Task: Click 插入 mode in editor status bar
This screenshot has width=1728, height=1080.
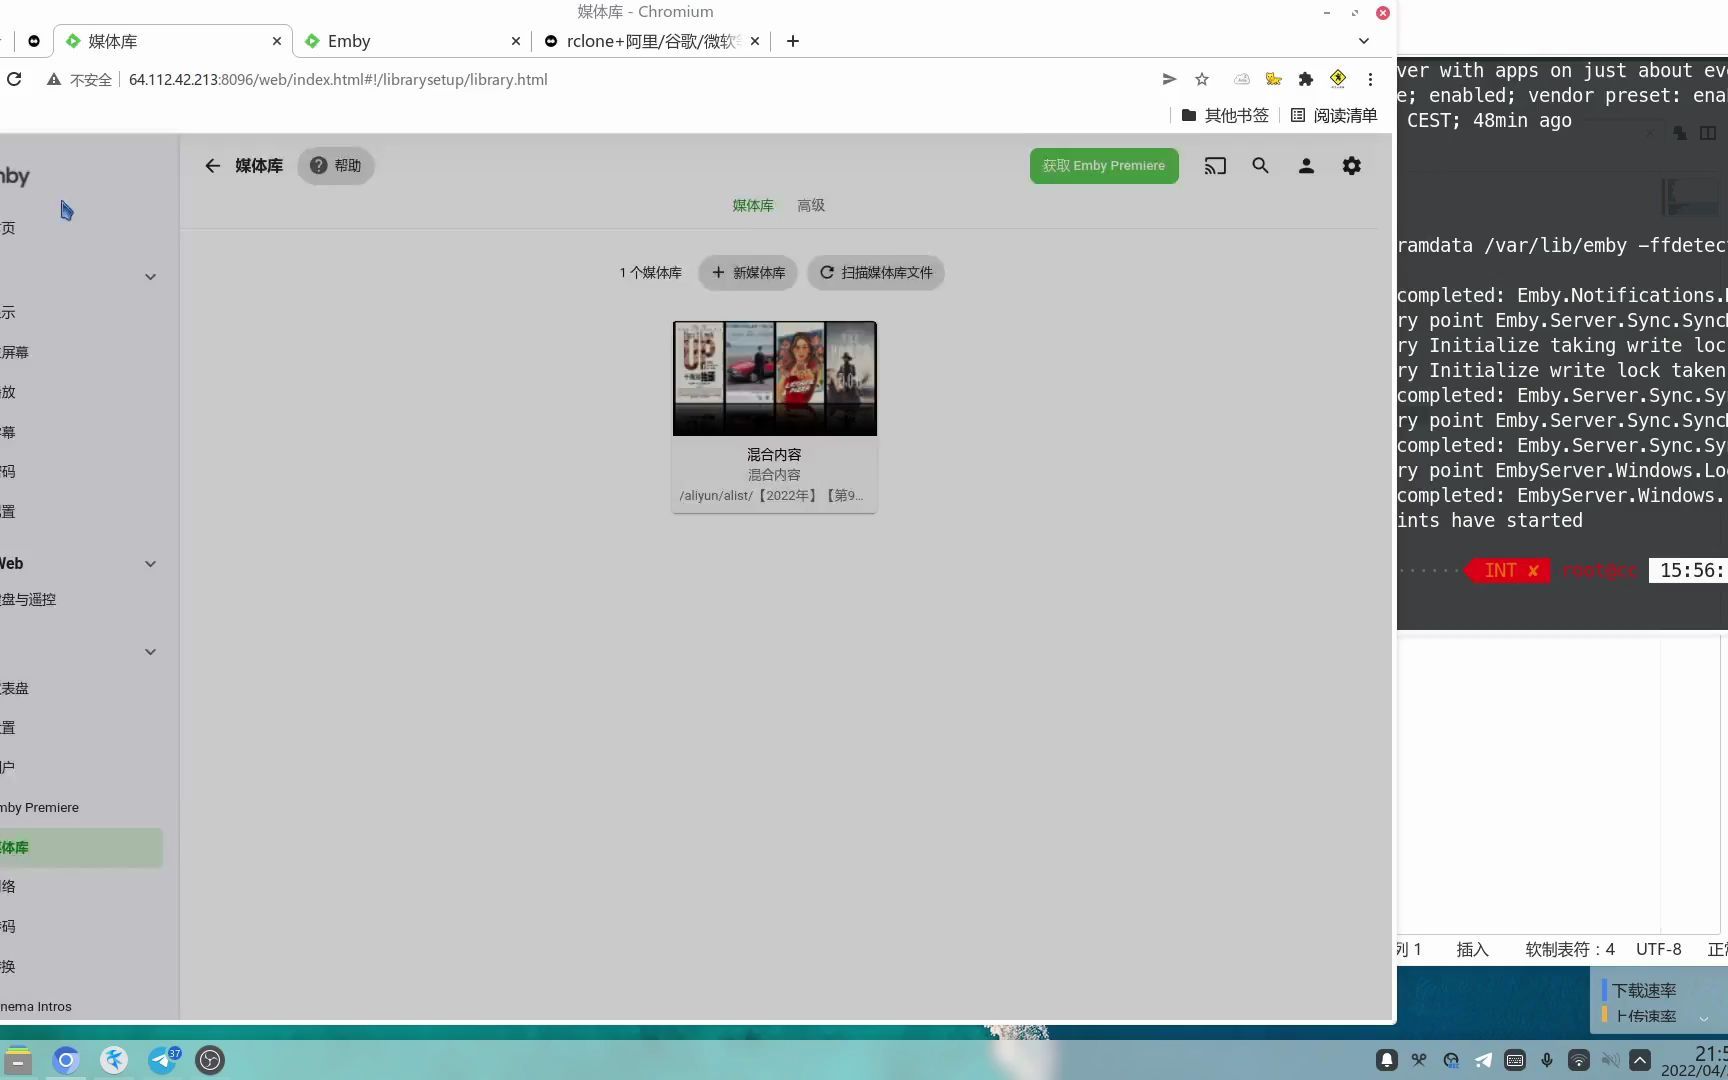Action: (x=1472, y=949)
